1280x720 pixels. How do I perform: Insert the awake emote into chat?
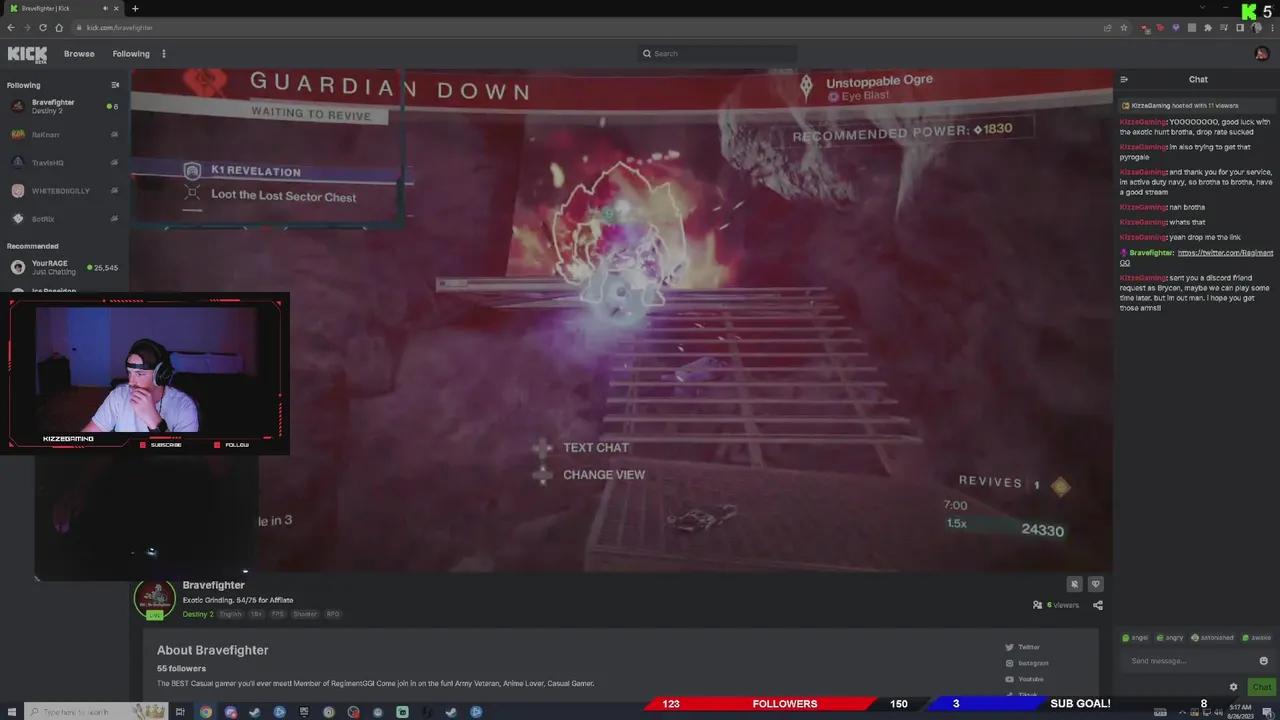(x=1256, y=637)
